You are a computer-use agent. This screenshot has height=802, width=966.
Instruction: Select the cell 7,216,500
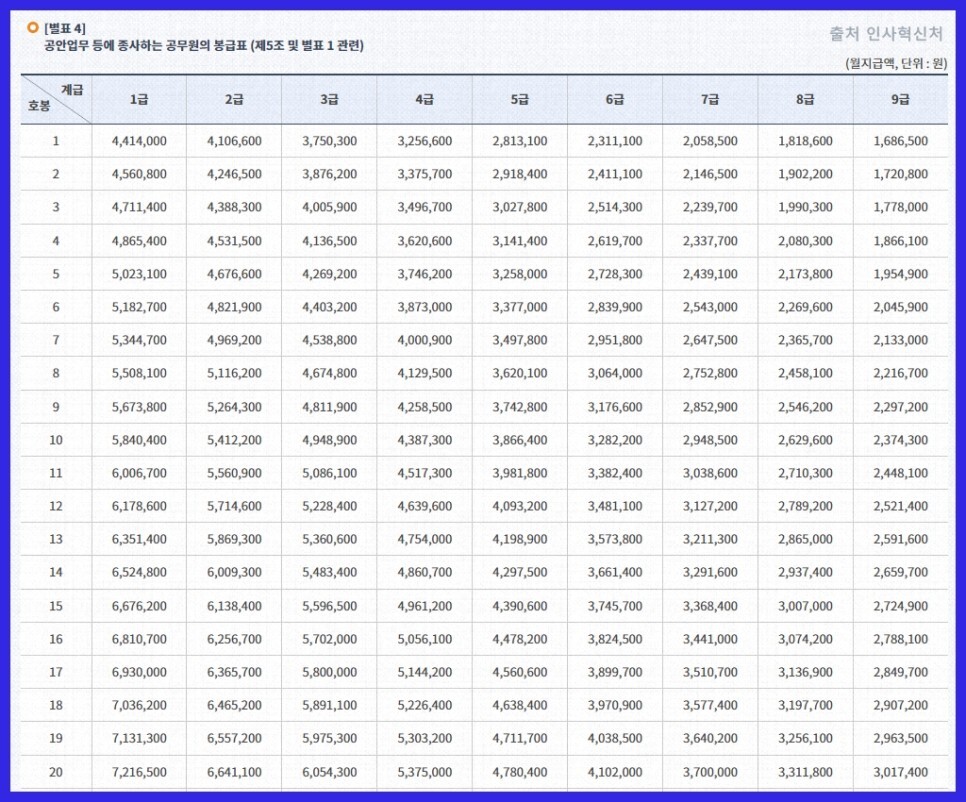coord(139,772)
